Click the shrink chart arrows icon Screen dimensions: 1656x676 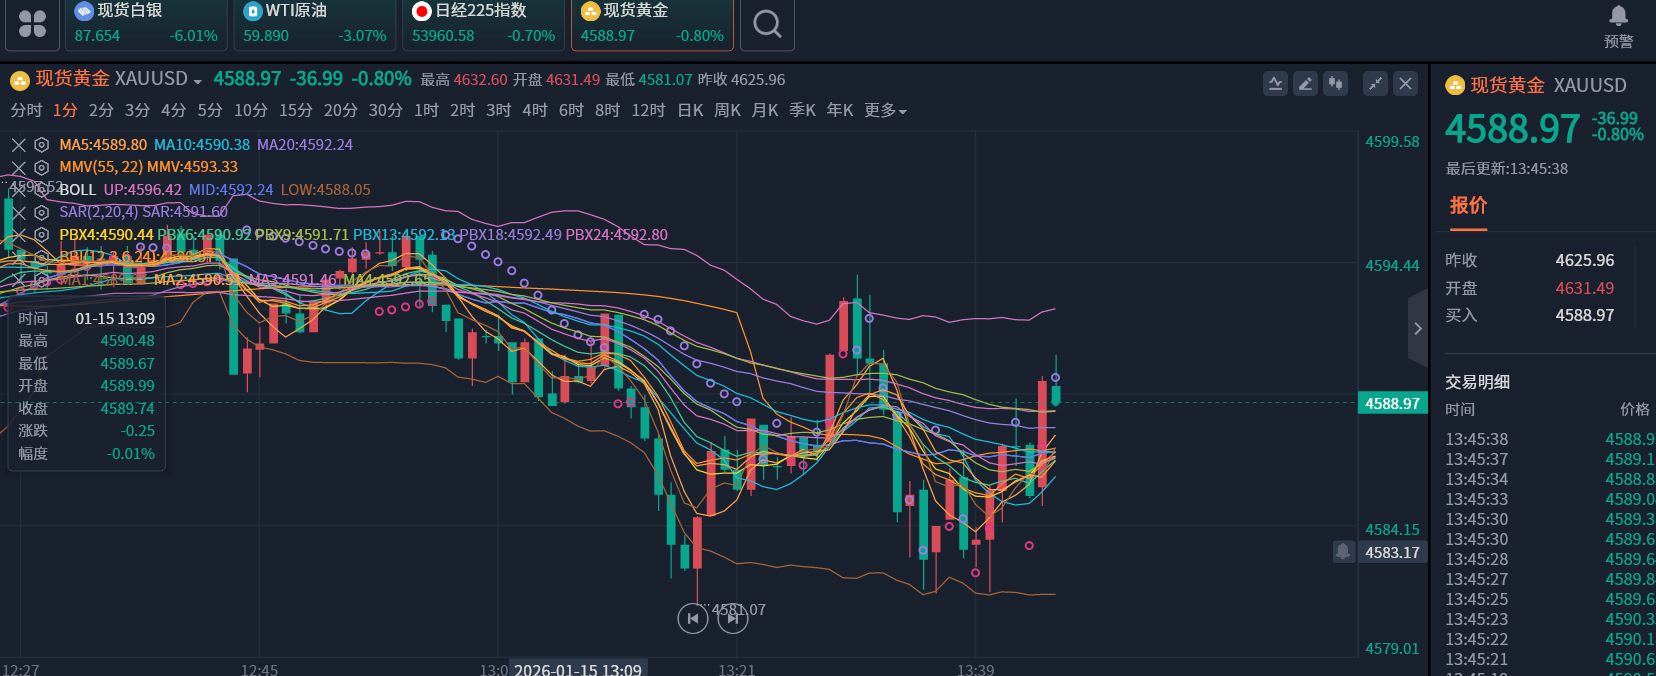pos(1376,84)
